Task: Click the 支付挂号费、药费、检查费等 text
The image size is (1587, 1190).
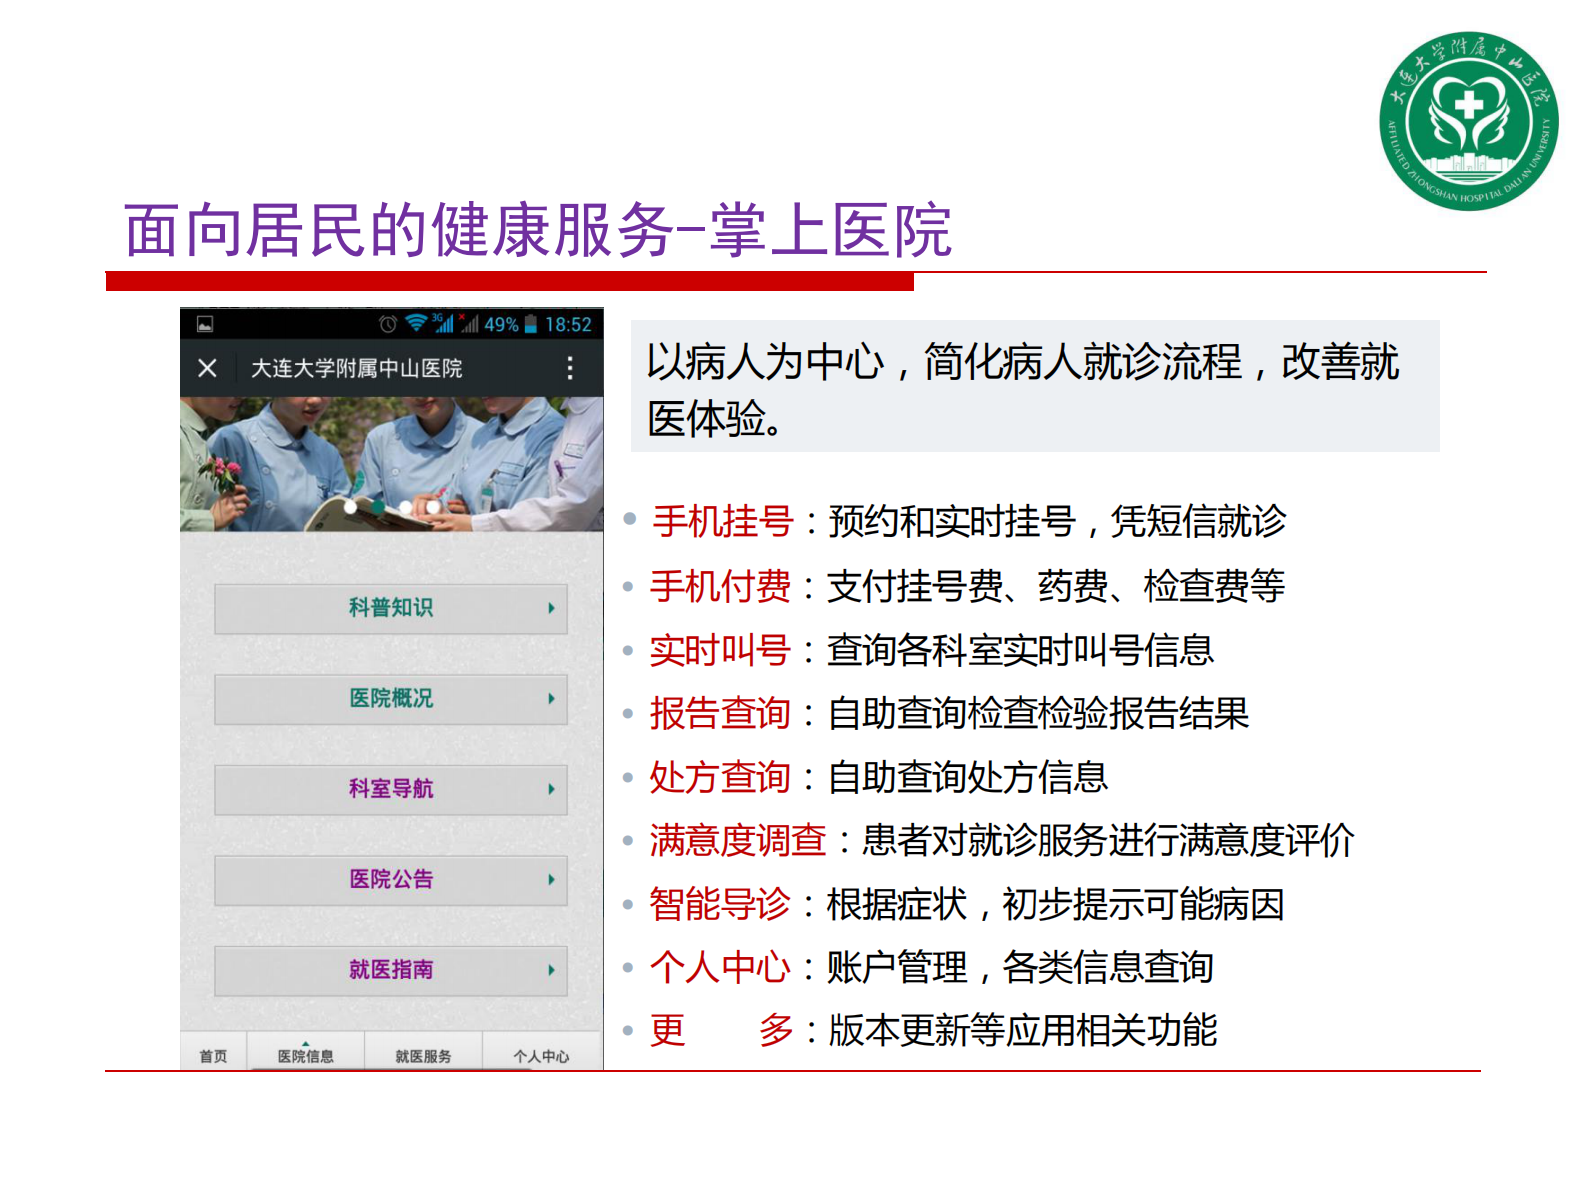Action: pyautogui.click(x=1056, y=586)
